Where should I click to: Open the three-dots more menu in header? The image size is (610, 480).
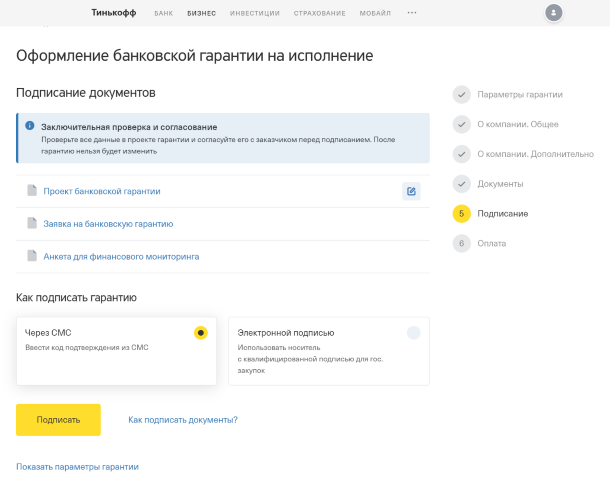click(411, 13)
